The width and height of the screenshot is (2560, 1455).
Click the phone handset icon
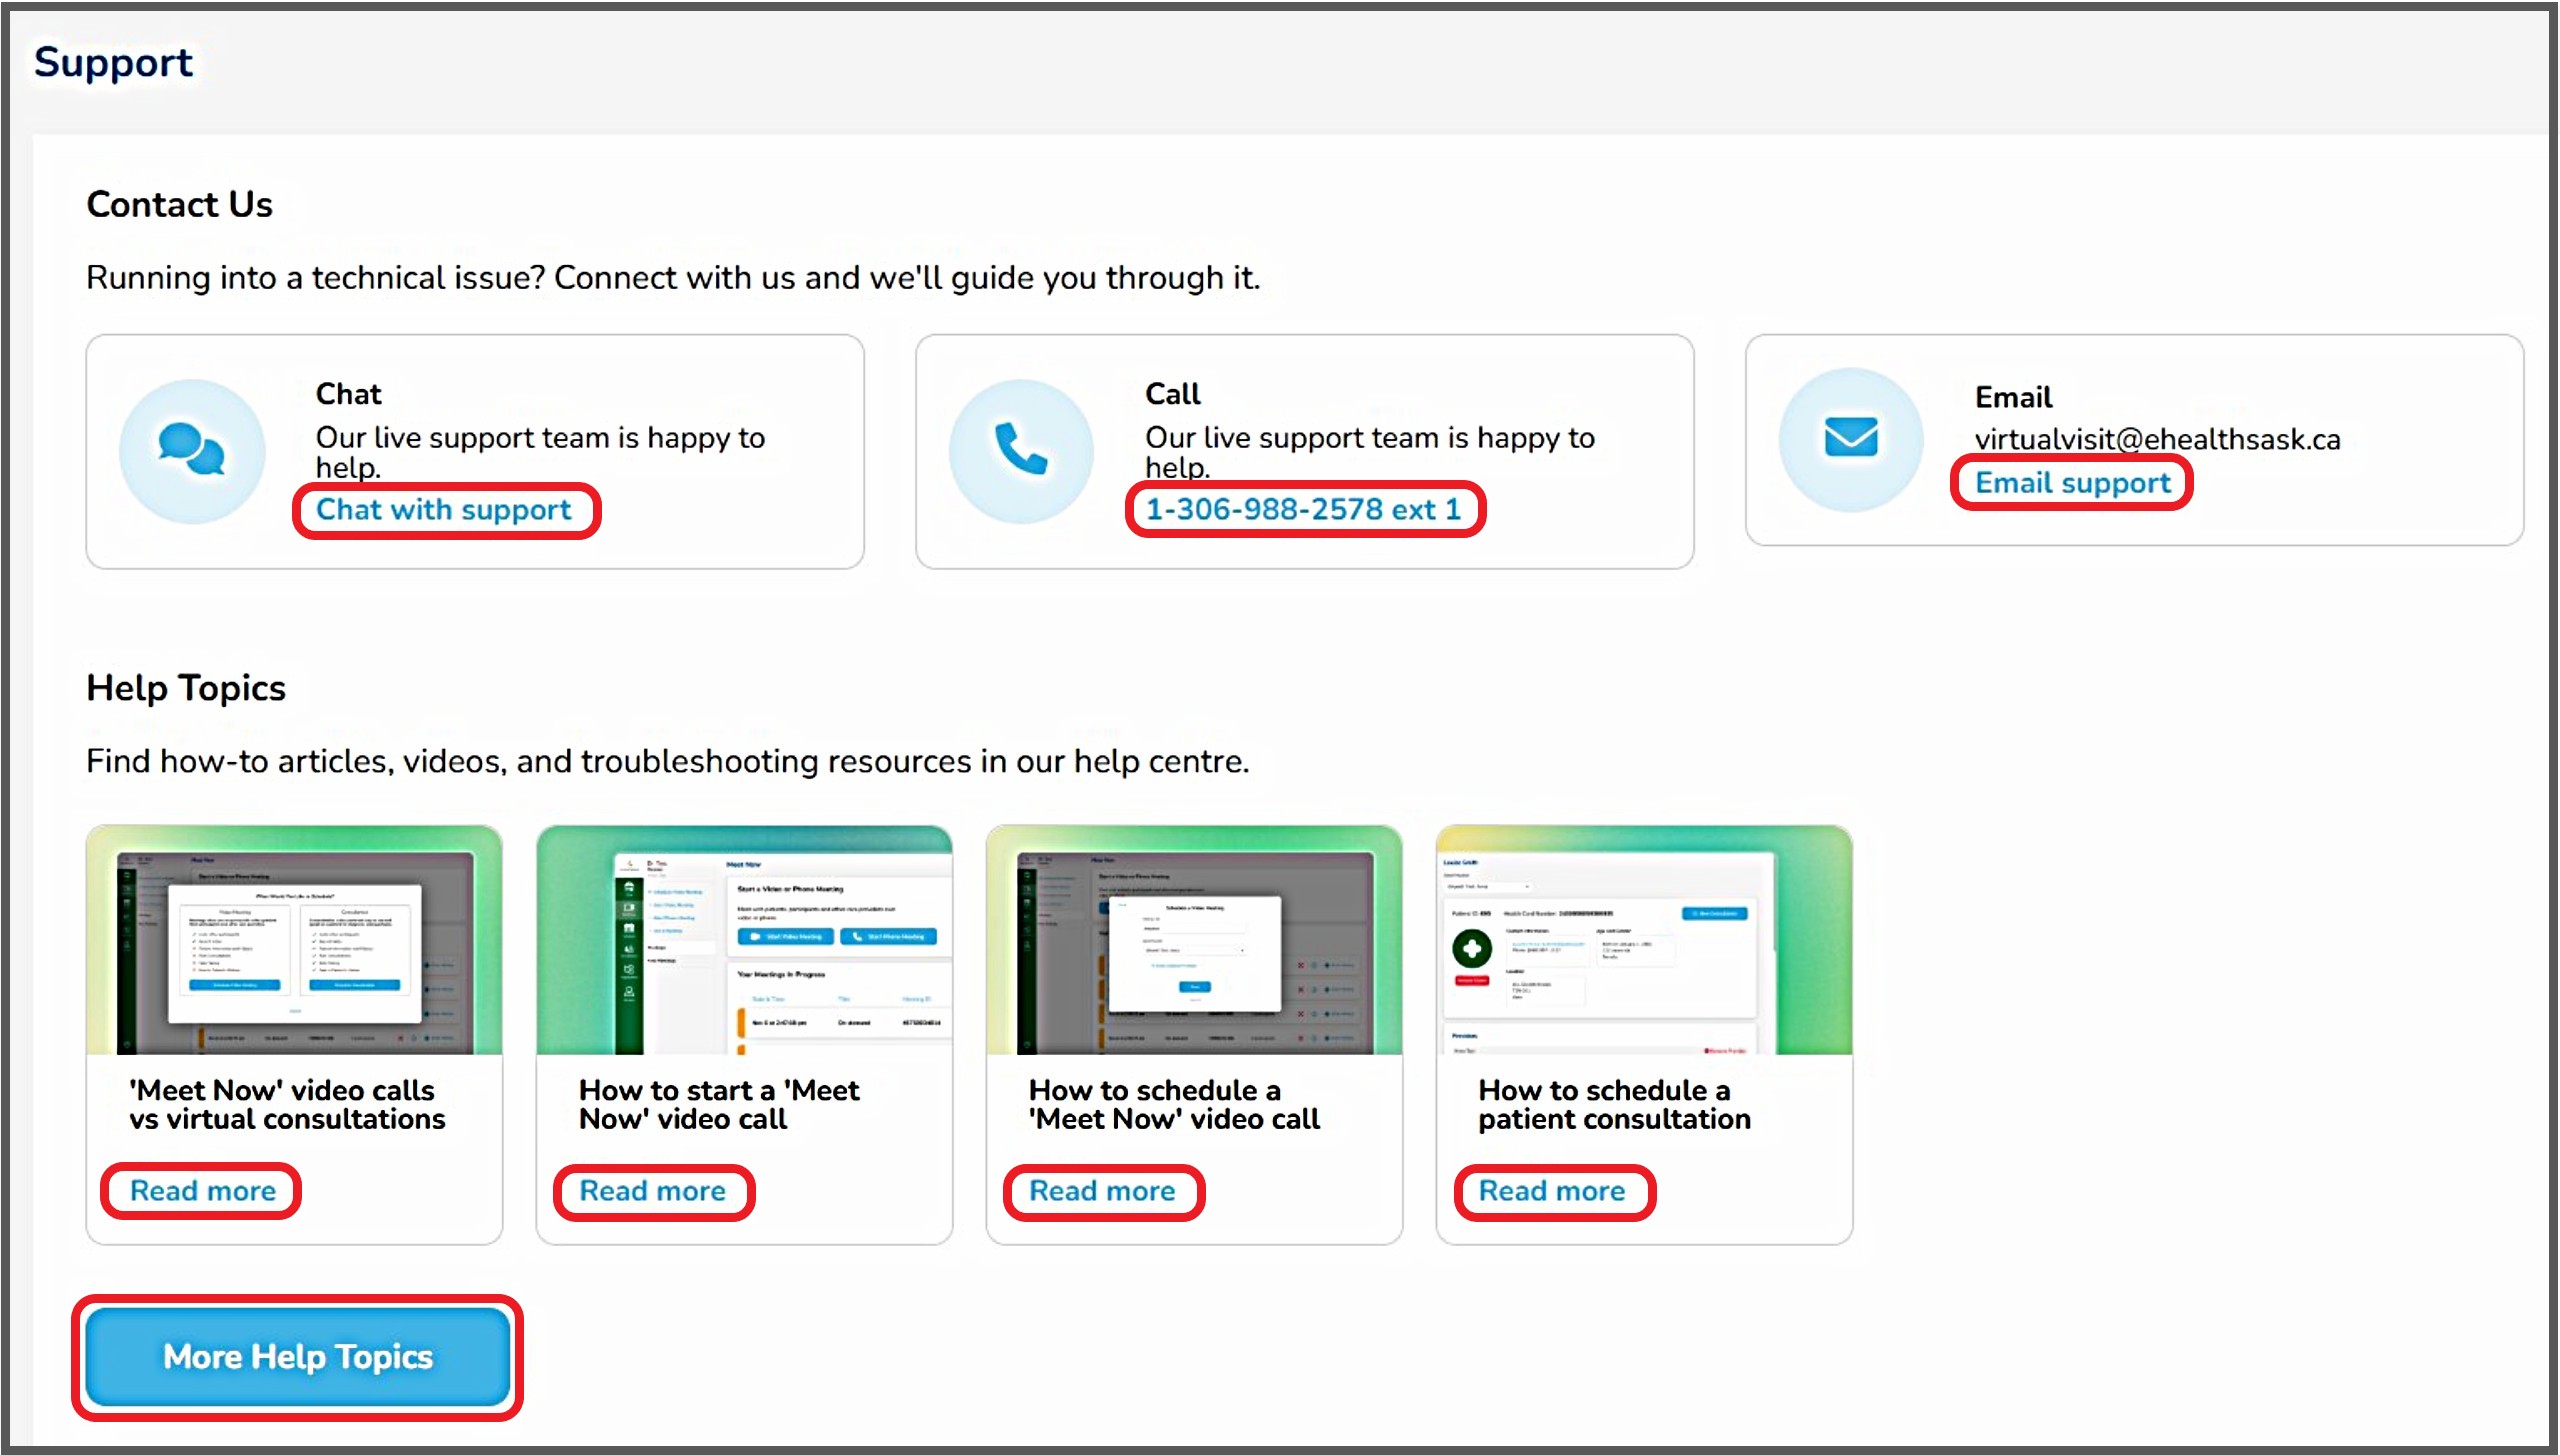(x=1021, y=449)
